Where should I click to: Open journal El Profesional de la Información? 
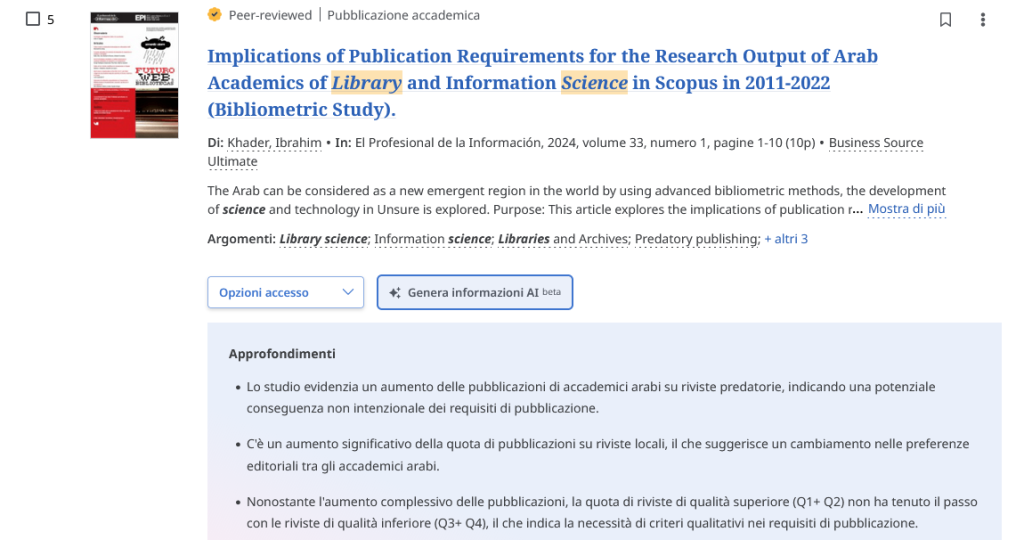point(448,143)
